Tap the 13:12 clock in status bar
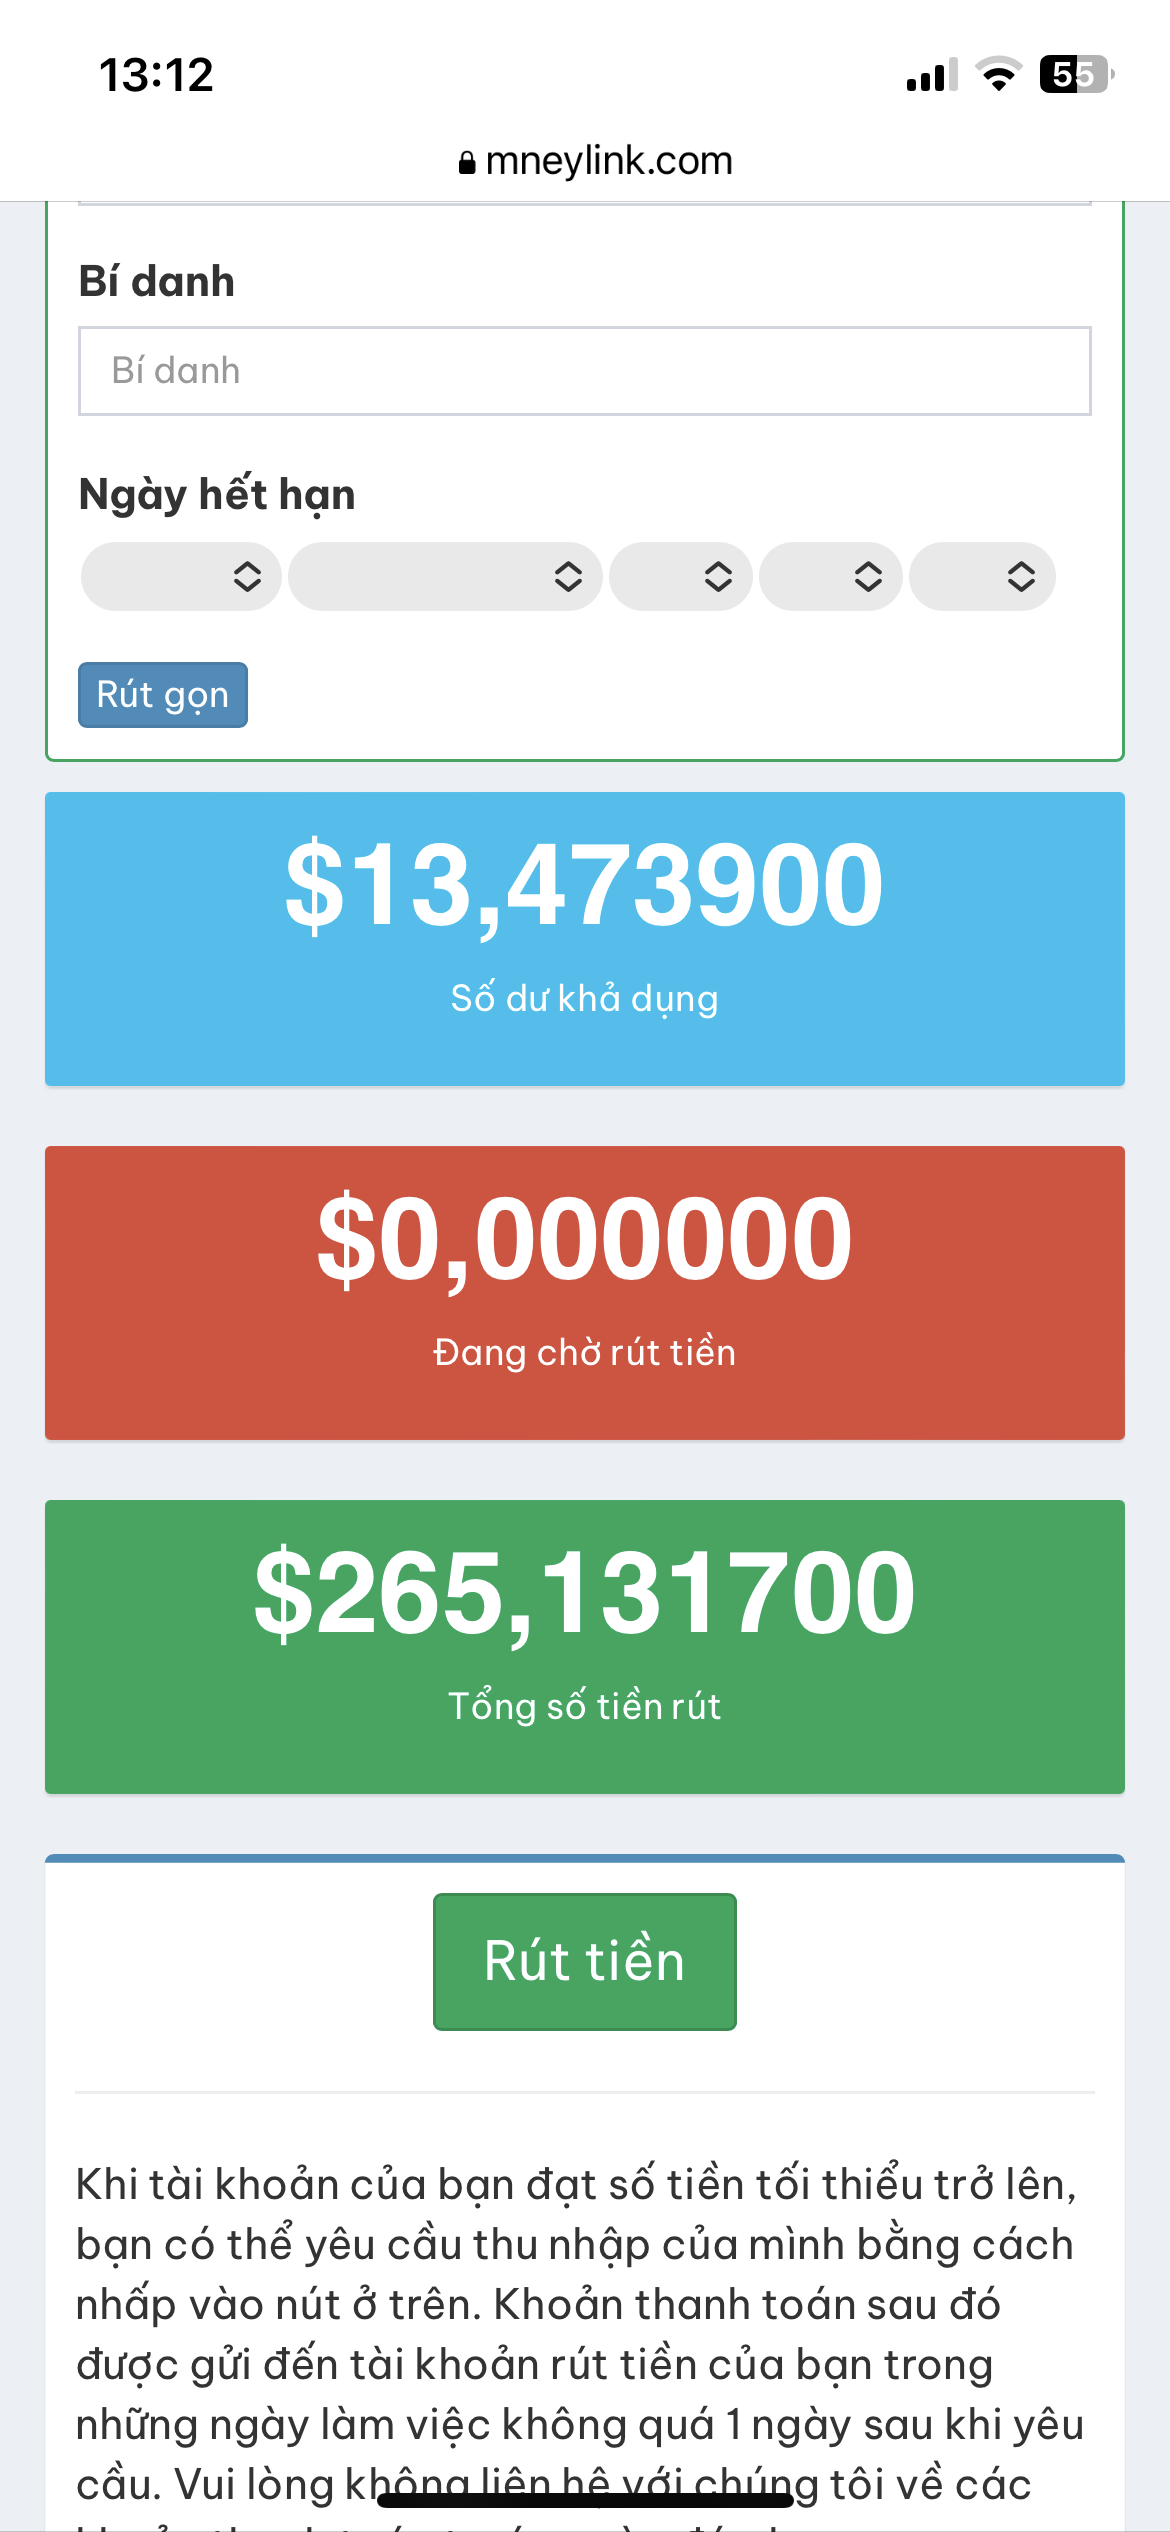This screenshot has height=2532, width=1170. (156, 75)
